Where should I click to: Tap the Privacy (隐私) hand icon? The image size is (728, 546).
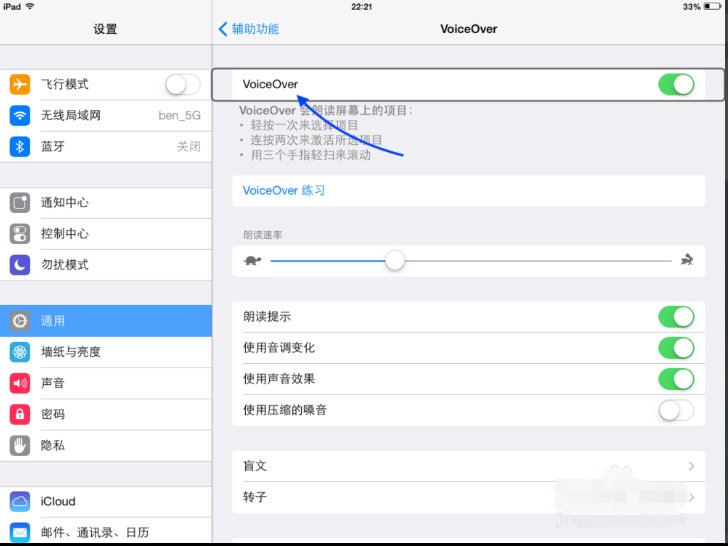[x=20, y=446]
